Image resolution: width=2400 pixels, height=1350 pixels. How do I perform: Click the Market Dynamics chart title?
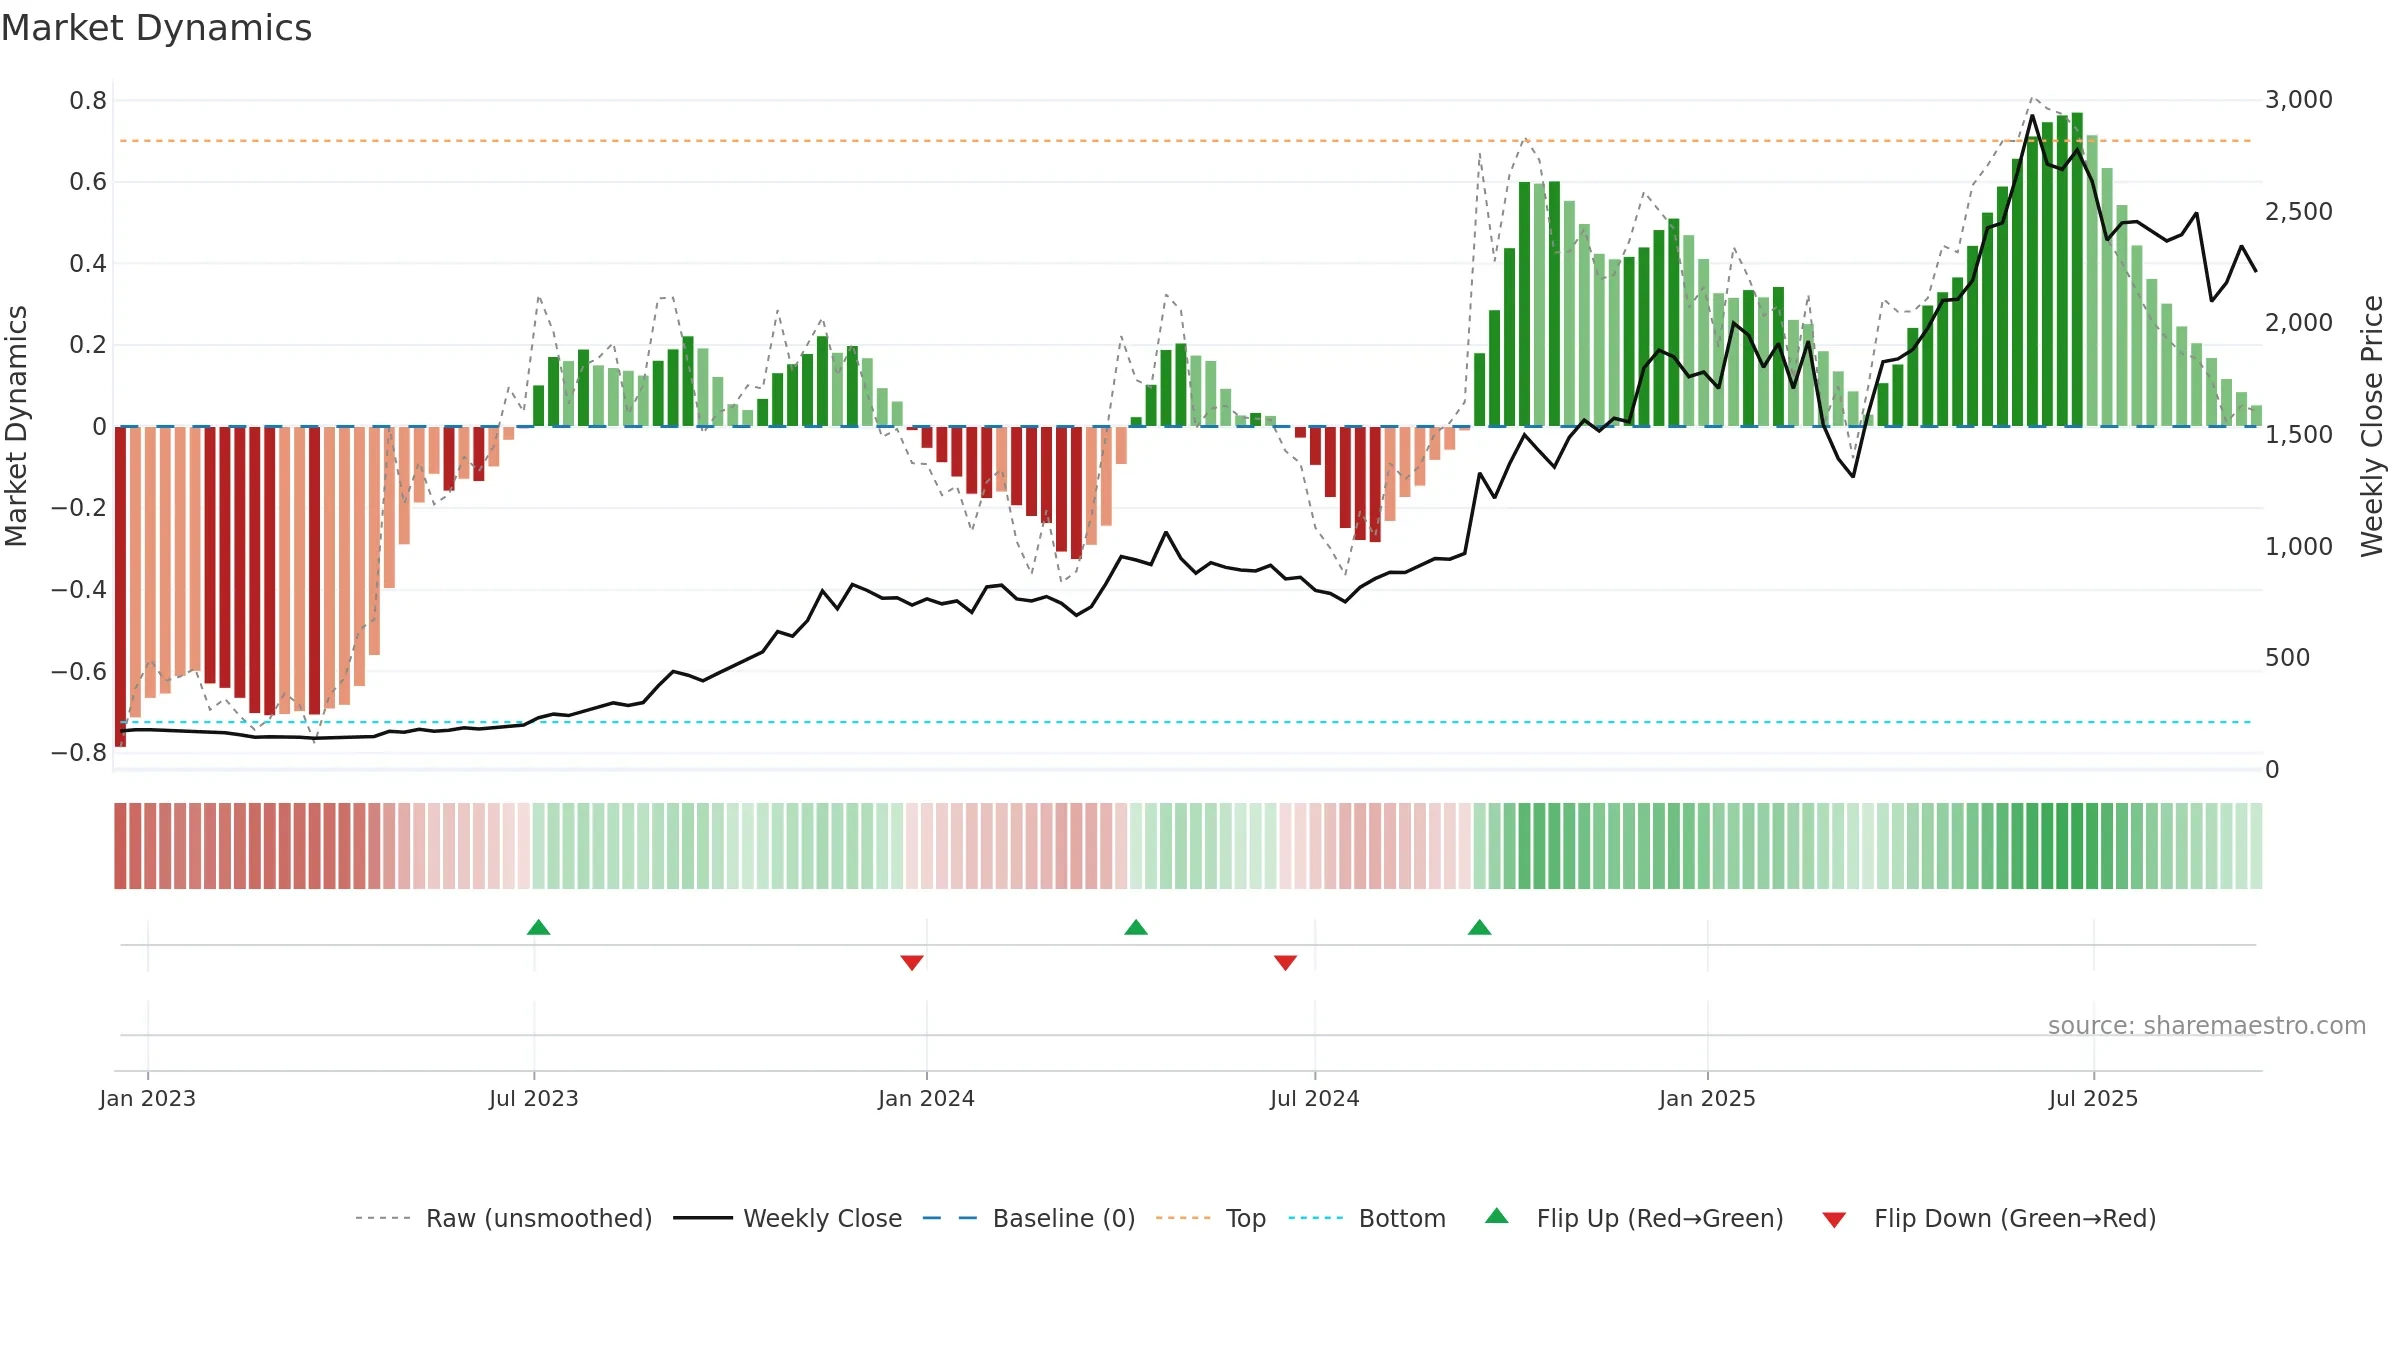(x=157, y=28)
